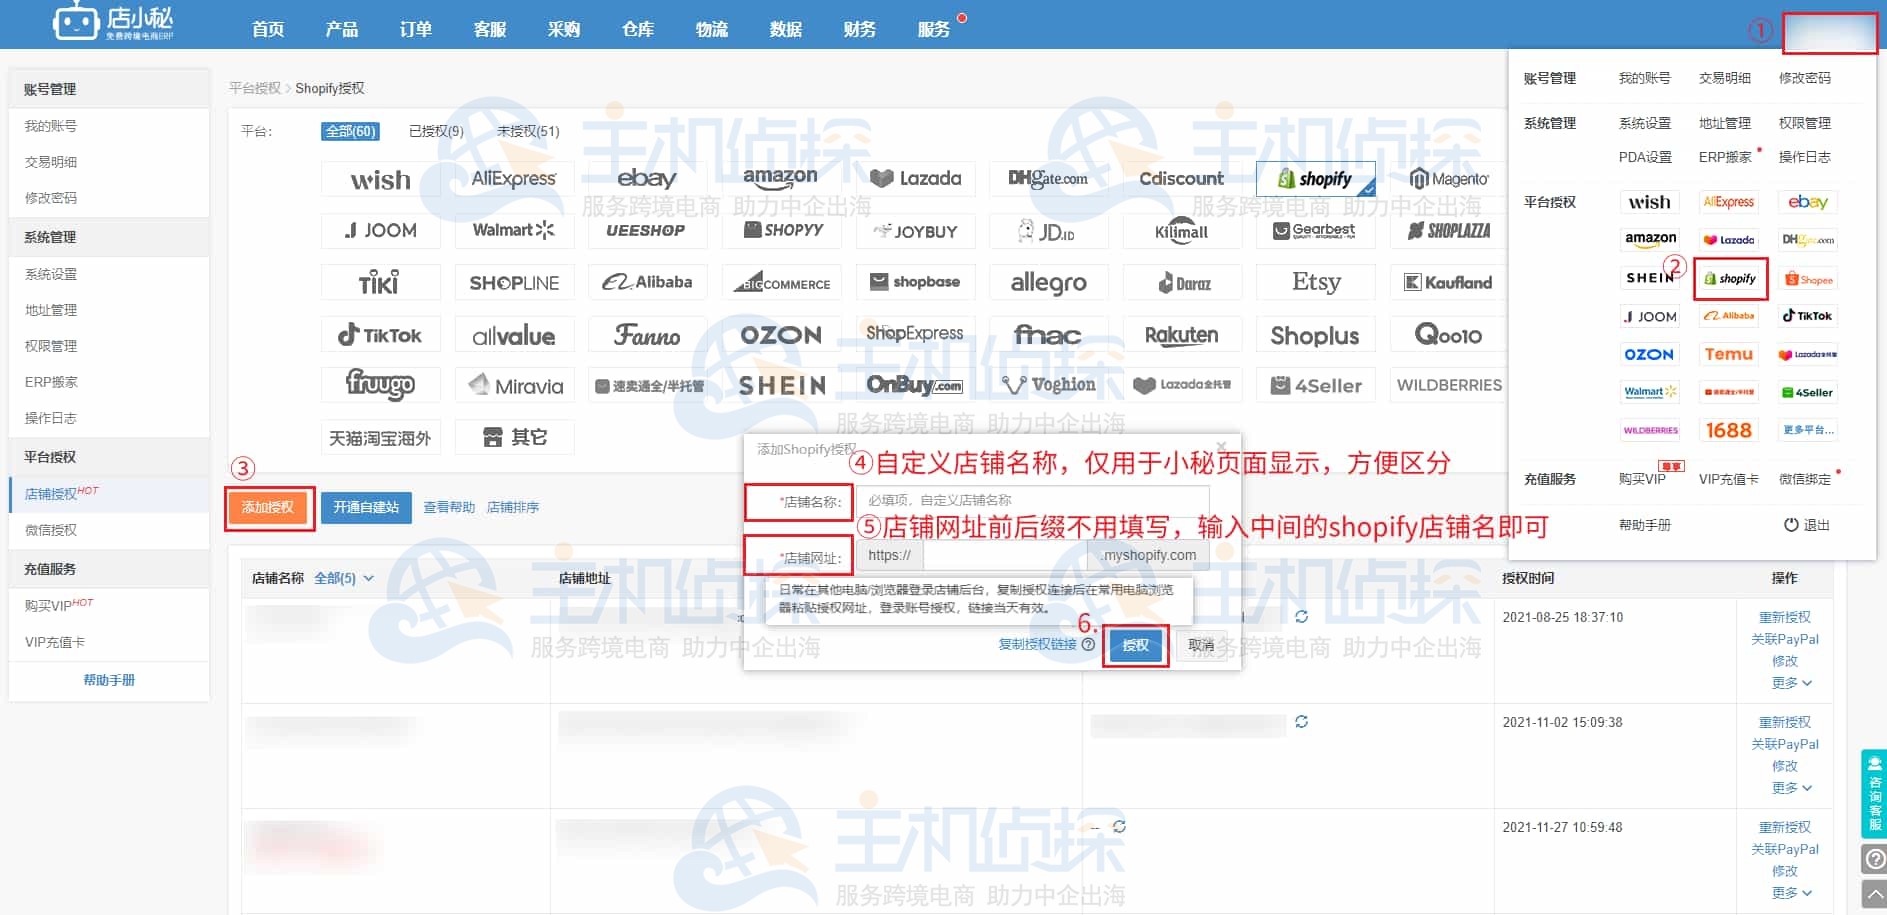Switch to the 已授权(9) filter tab

click(436, 131)
